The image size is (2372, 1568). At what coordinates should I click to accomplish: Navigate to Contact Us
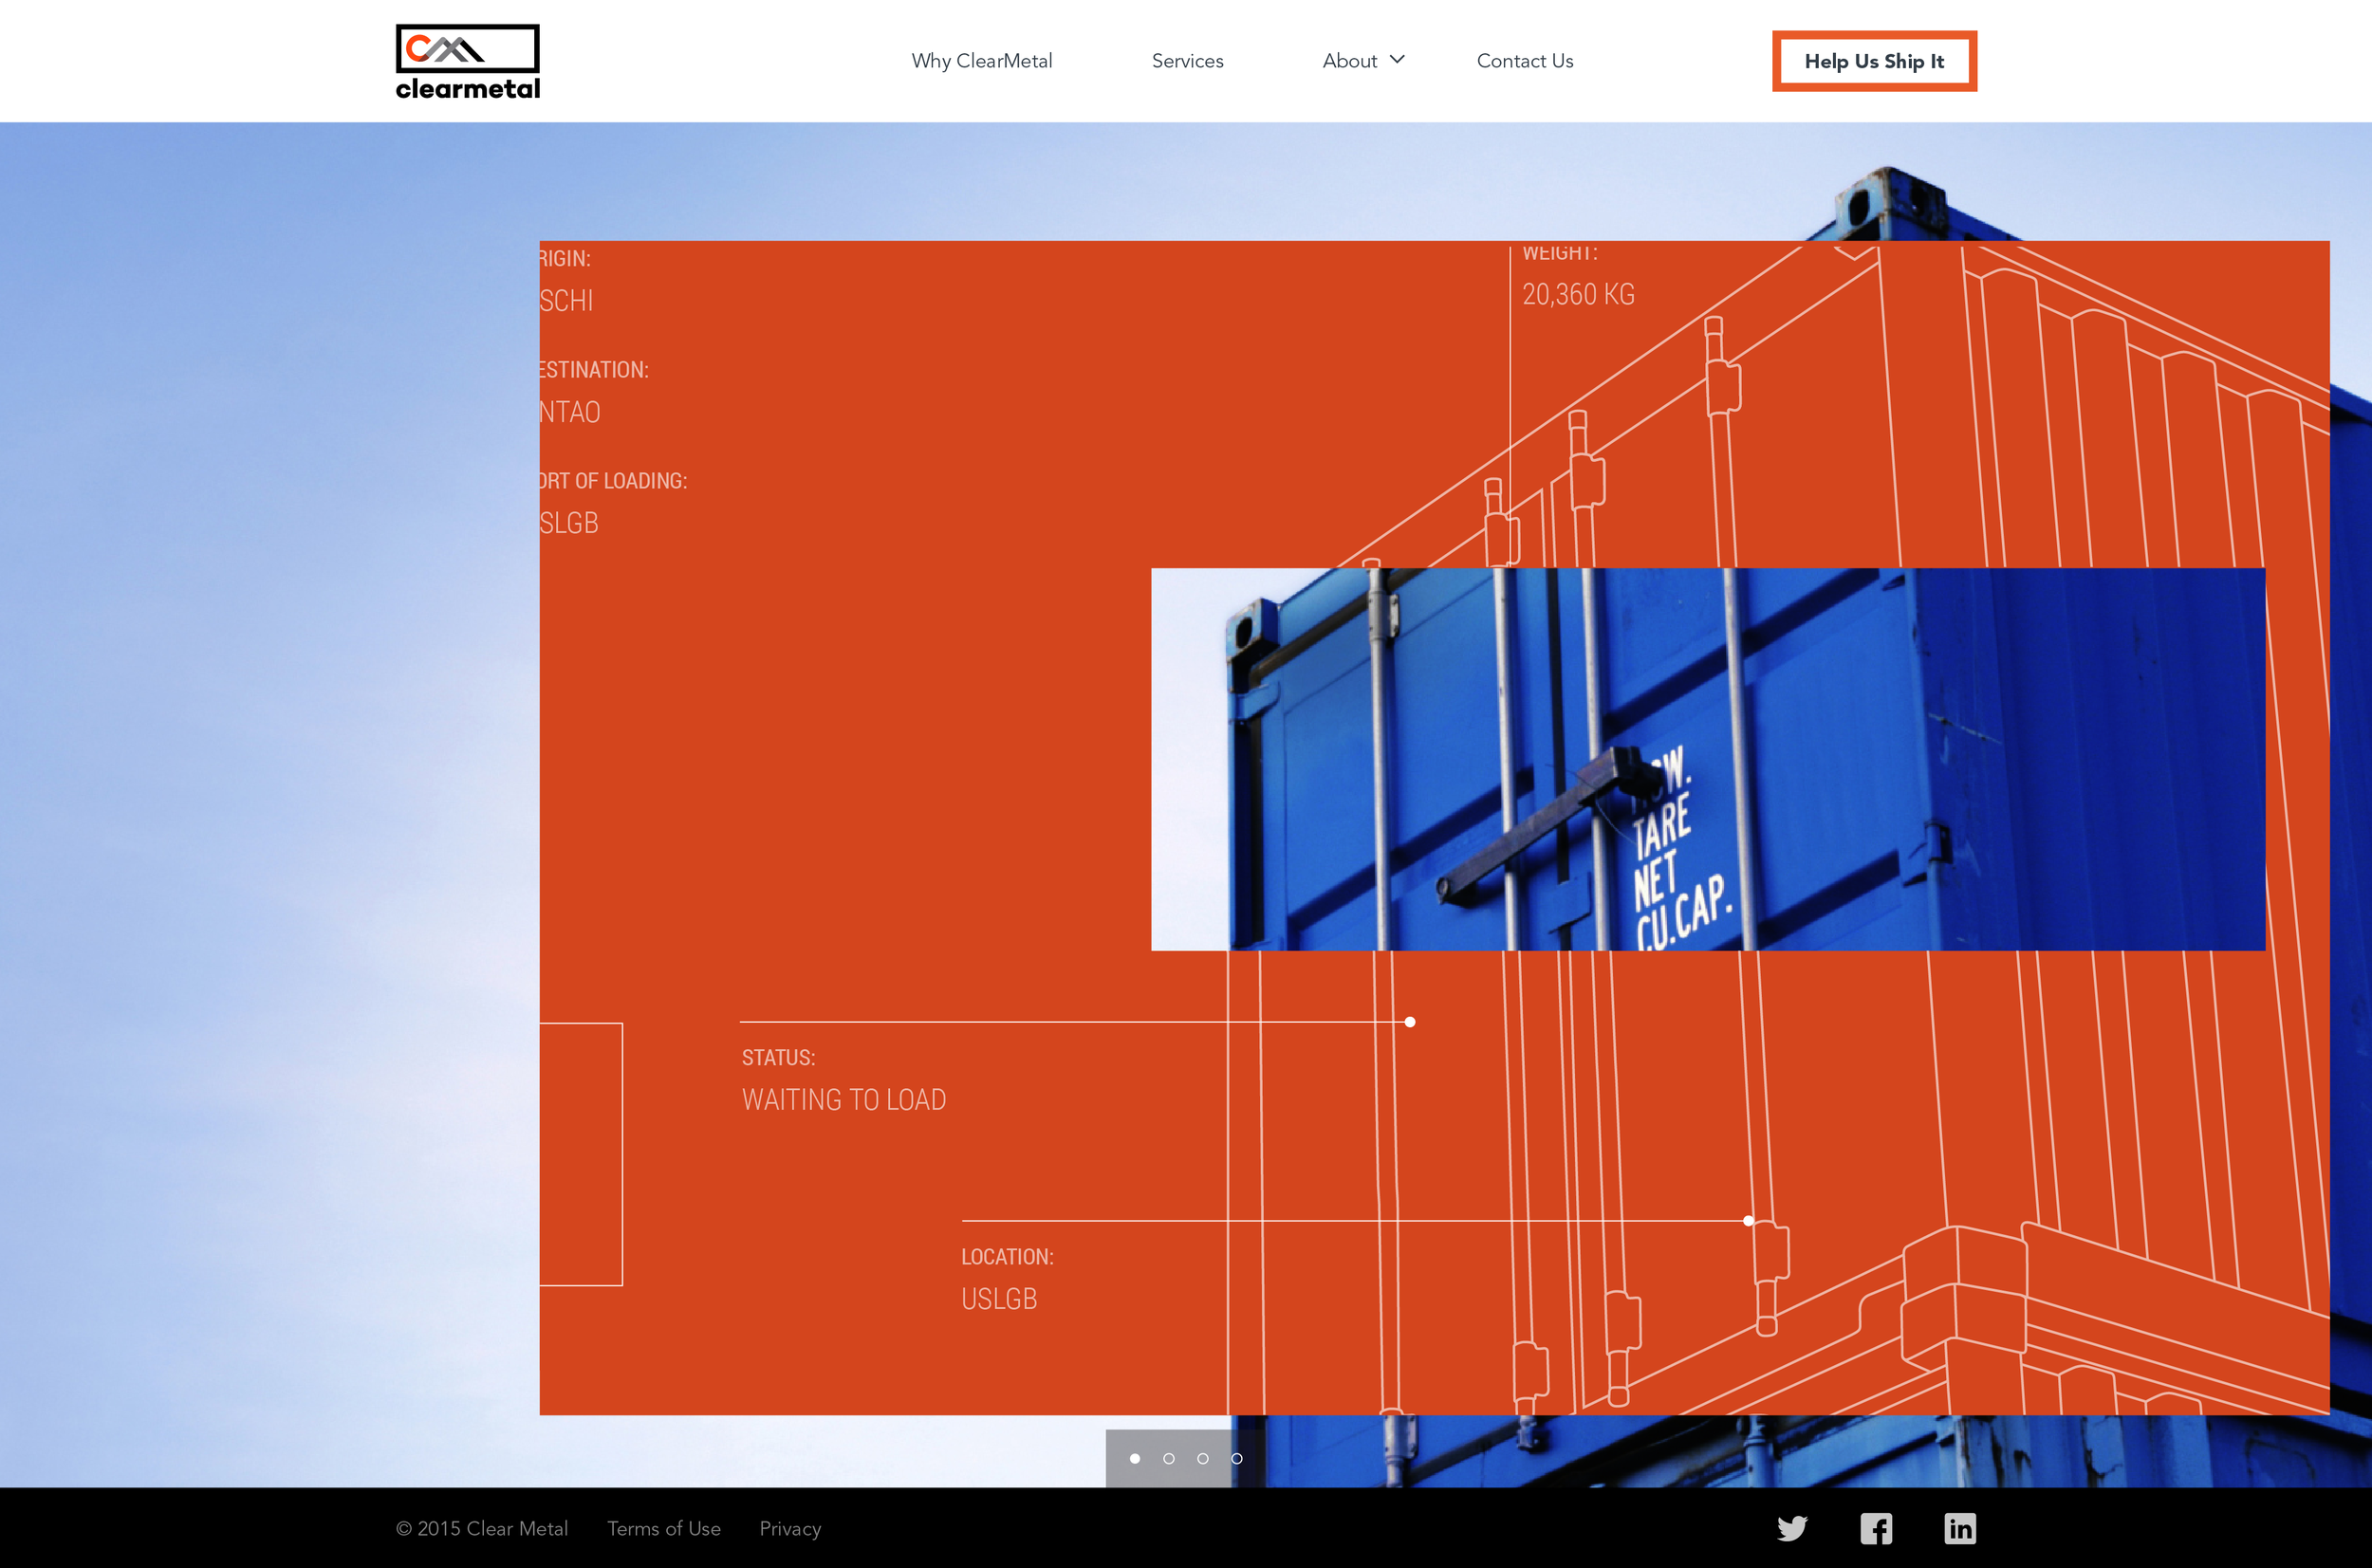tap(1525, 61)
